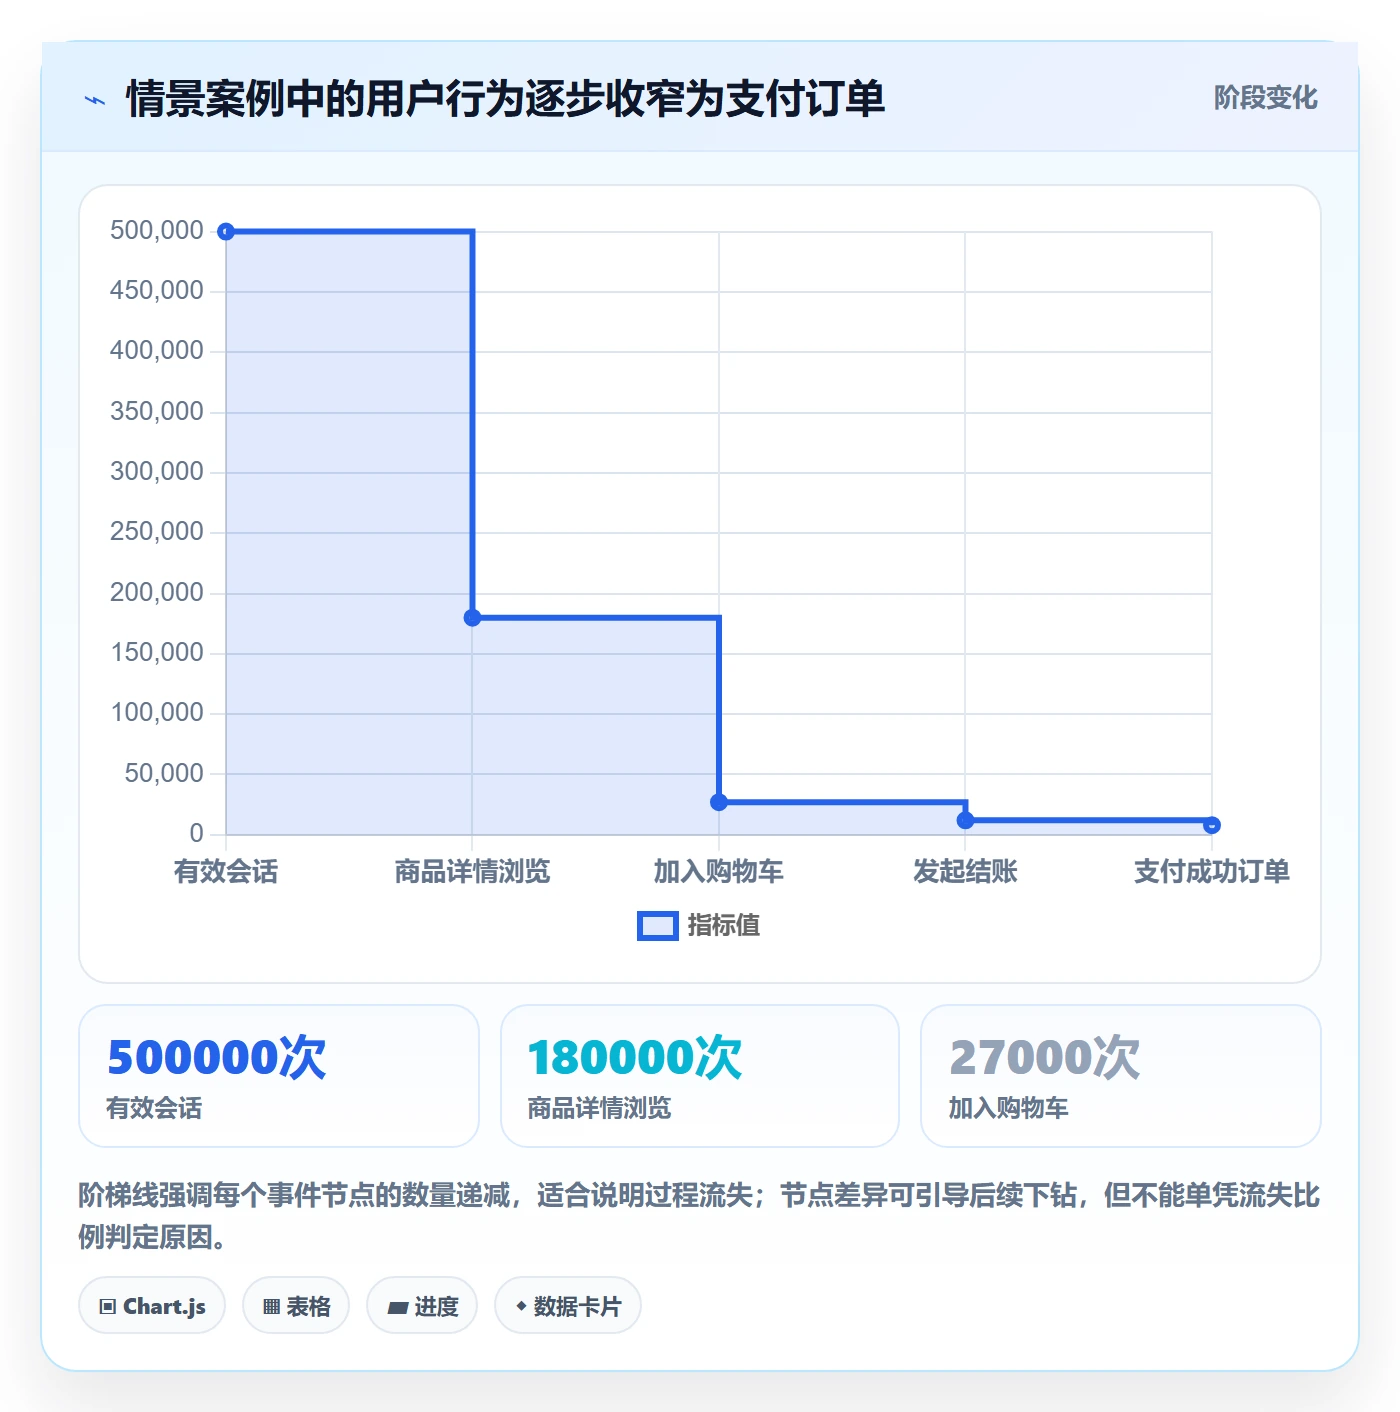The image size is (1400, 1412).
Task: Click the 表格 tag chip
Action: pos(296,1306)
